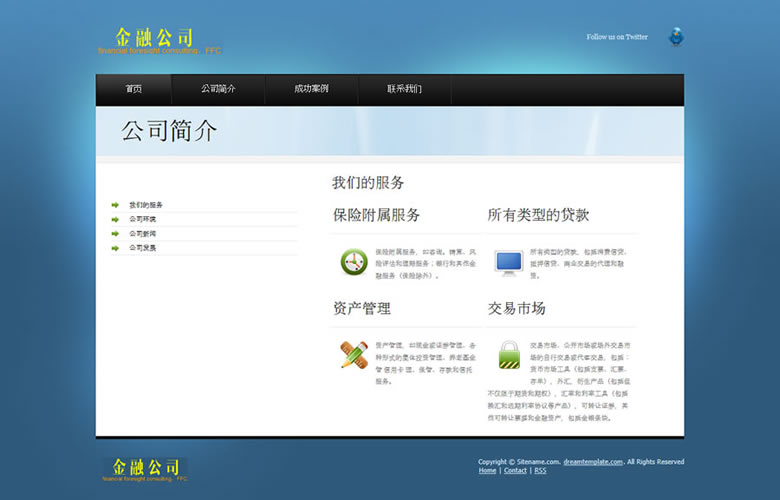Open the 公司简介 navigation tab
Image resolution: width=780 pixels, height=500 pixels.
[x=218, y=89]
